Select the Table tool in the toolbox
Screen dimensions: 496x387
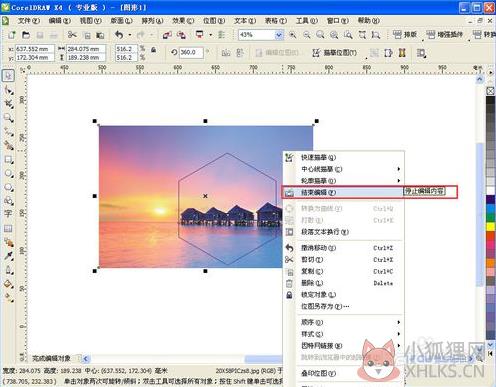click(8, 228)
